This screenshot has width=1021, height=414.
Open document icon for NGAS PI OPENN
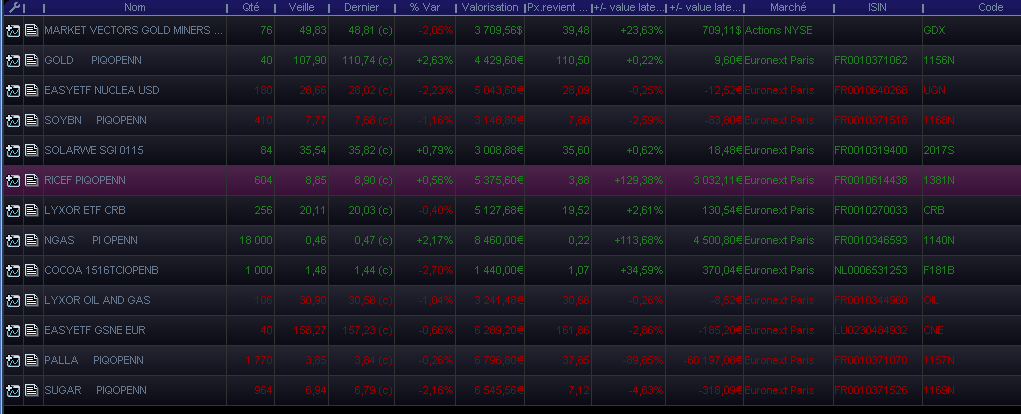point(31,240)
